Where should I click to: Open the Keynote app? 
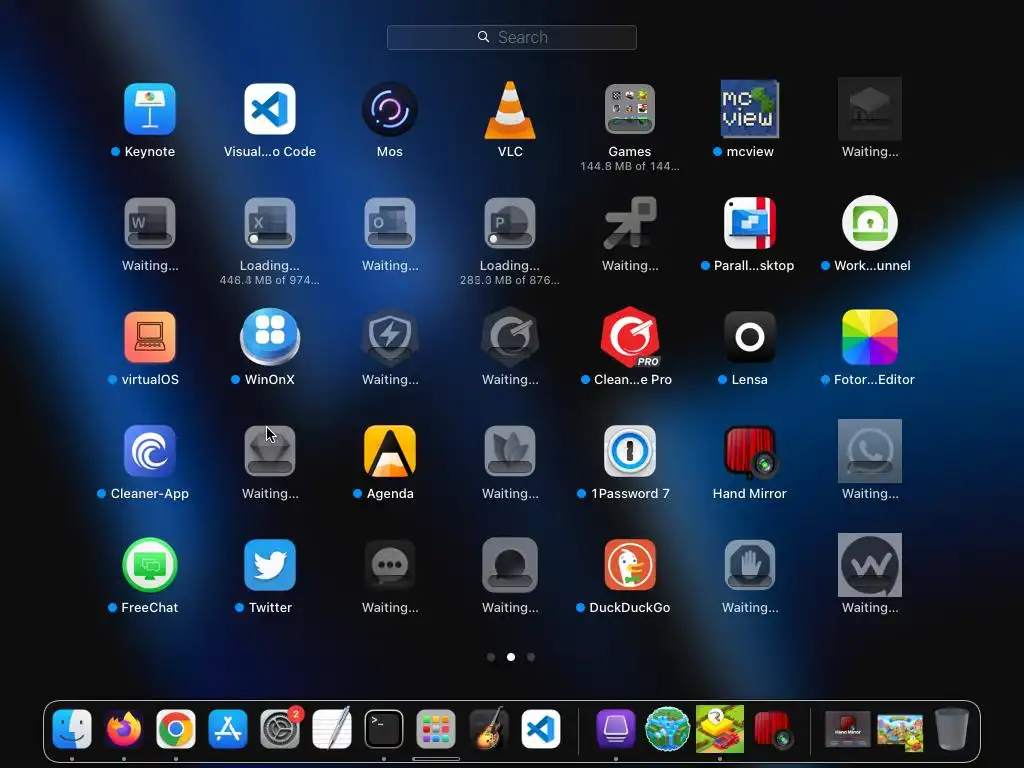point(150,109)
